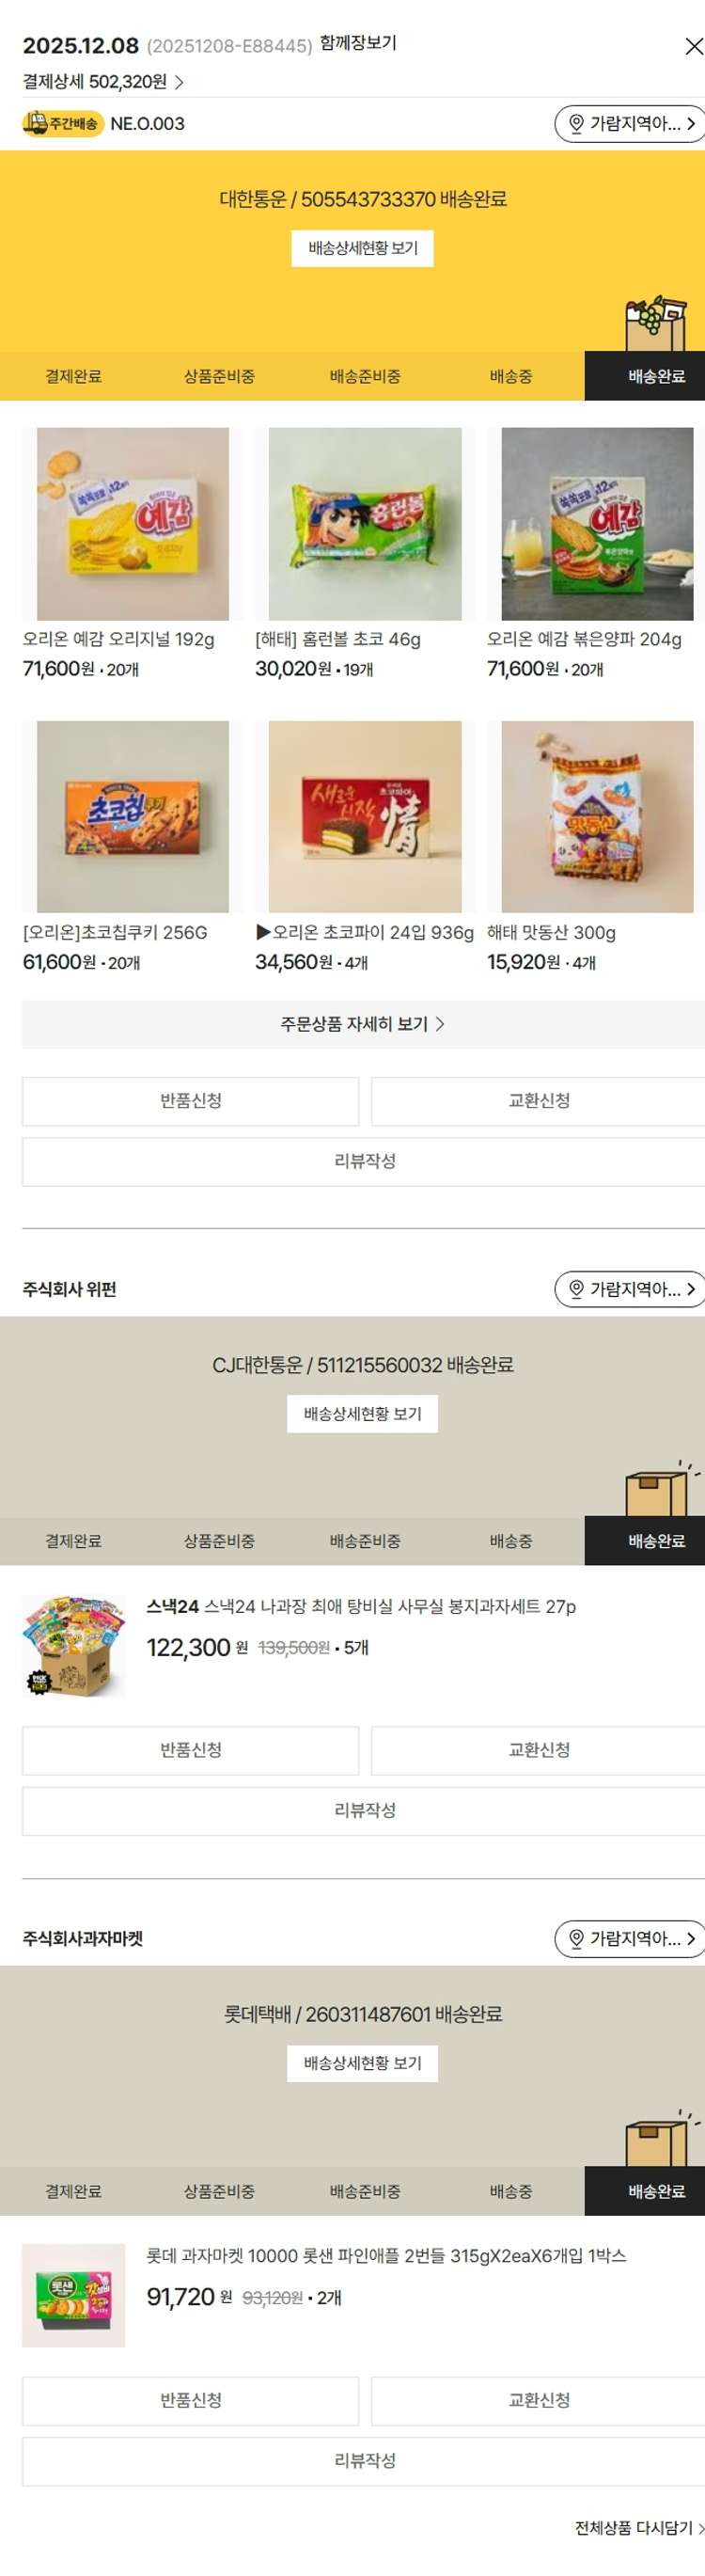Click the delivery box icon for 주식회사 위펀

coord(658,1489)
